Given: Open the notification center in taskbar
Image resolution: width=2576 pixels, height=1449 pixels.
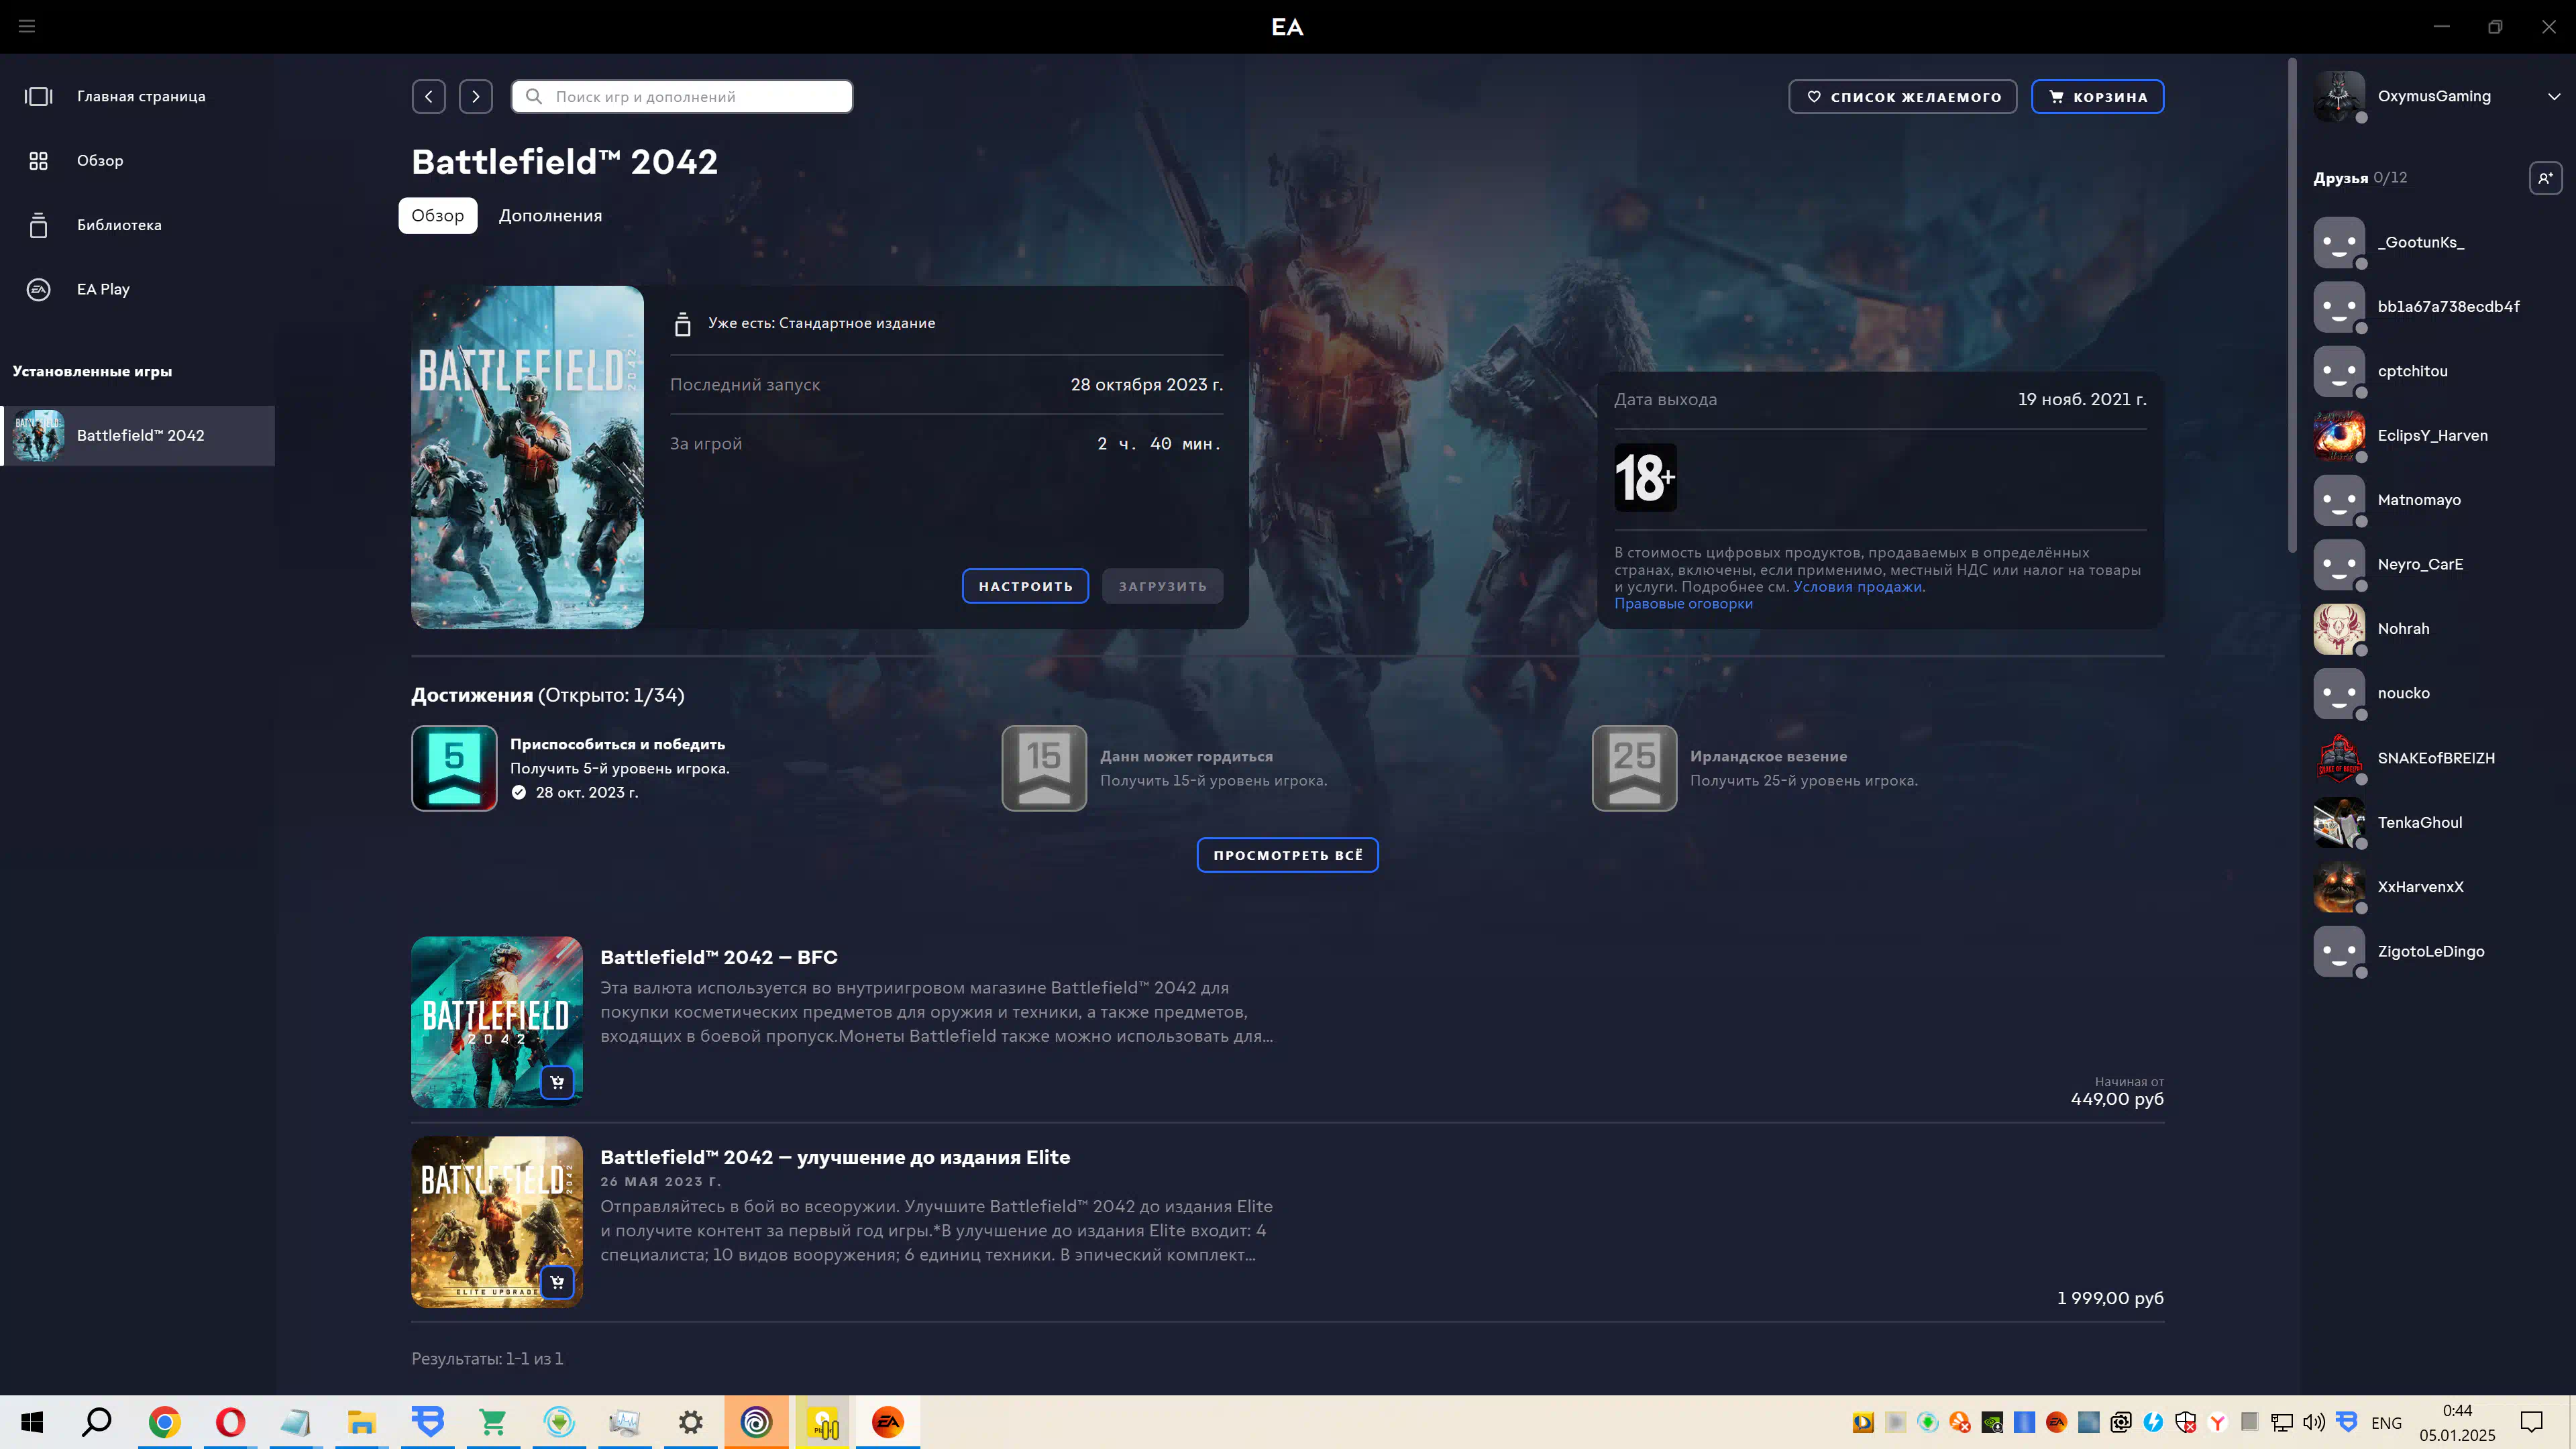Looking at the screenshot, I should pyautogui.click(x=2531, y=1422).
